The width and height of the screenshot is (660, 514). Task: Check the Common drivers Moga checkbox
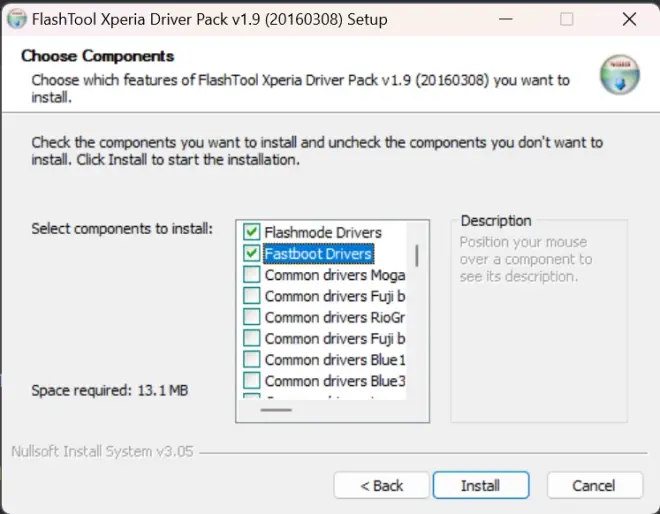click(252, 274)
